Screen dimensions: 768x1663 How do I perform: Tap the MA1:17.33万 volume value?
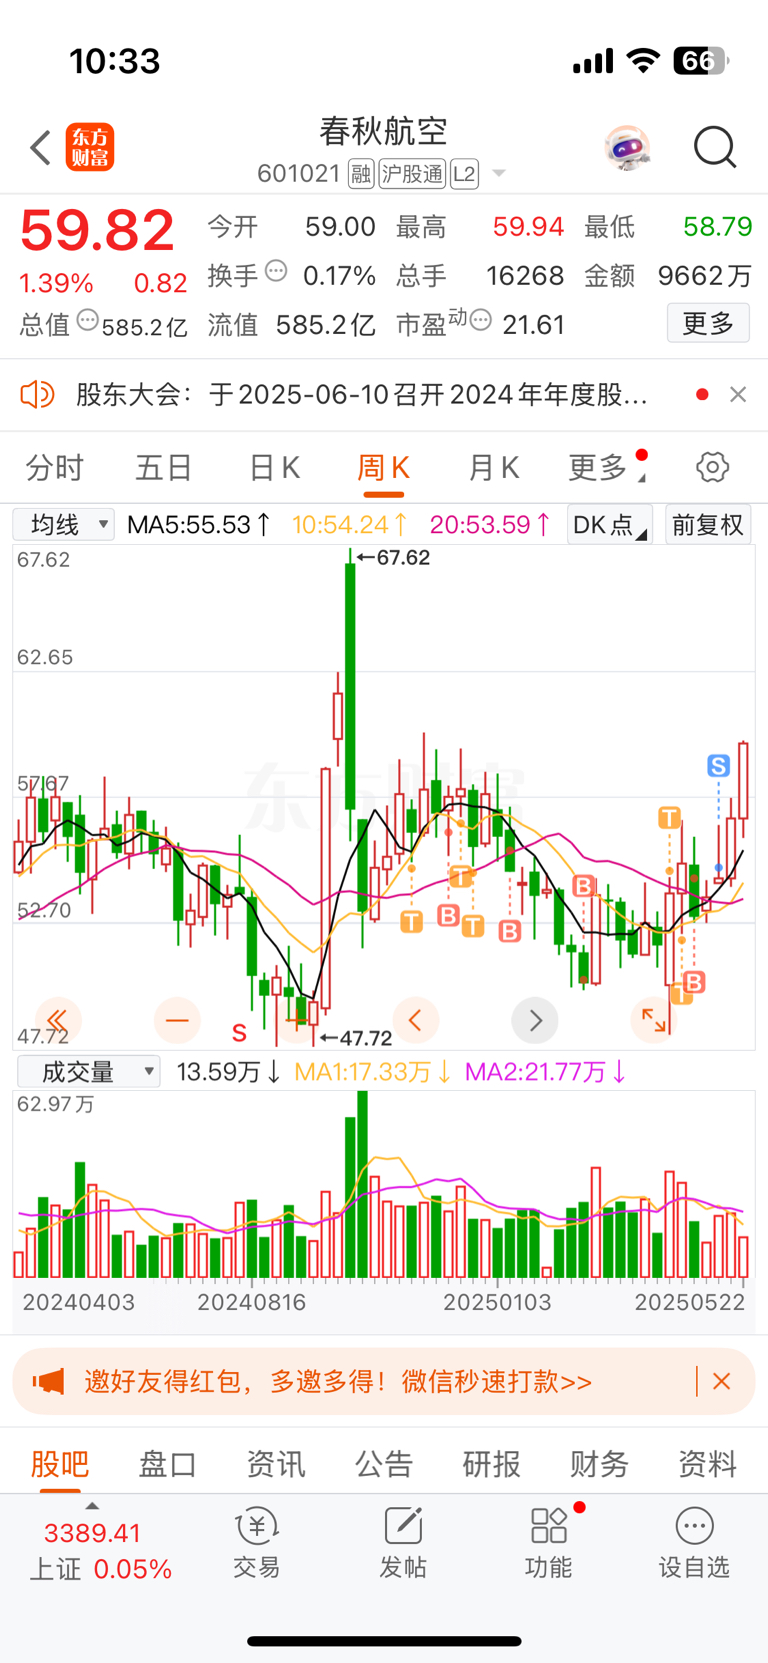(x=373, y=1072)
